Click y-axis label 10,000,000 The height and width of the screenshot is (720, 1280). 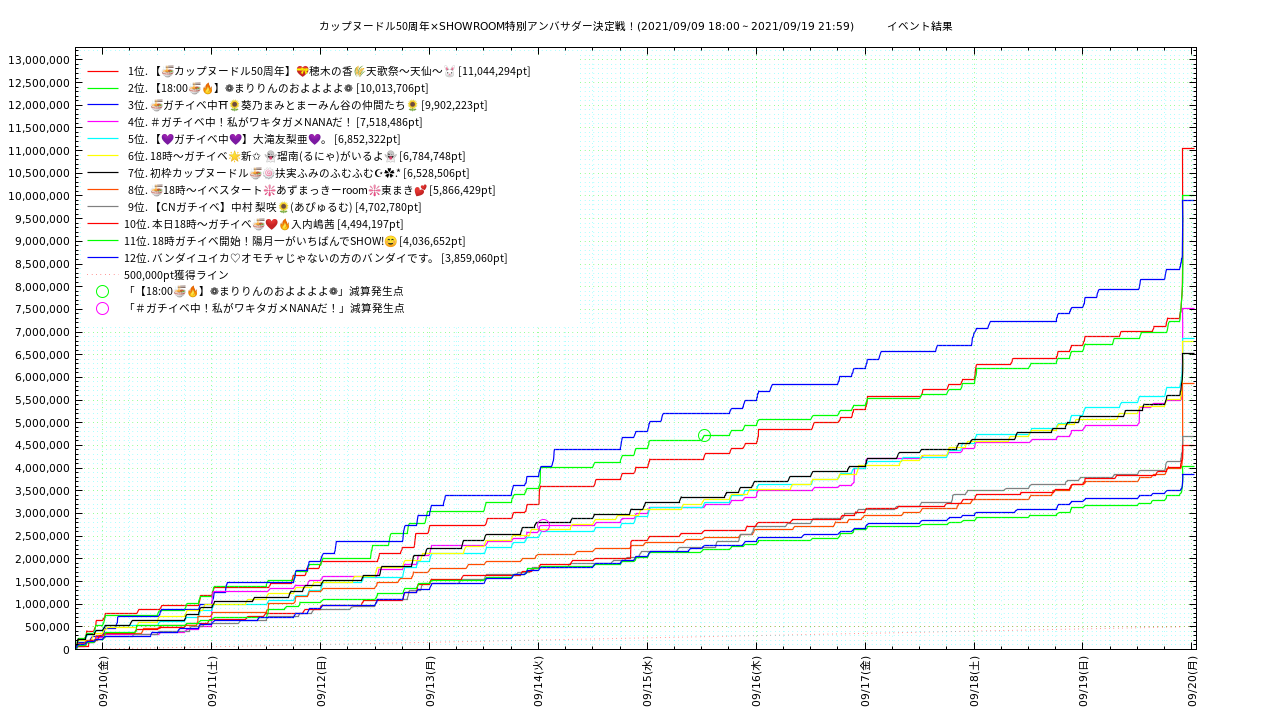tap(39, 196)
